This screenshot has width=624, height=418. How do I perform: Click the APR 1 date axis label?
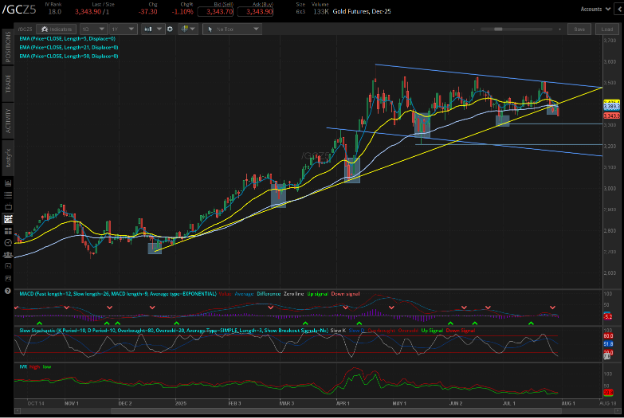[x=342, y=403]
